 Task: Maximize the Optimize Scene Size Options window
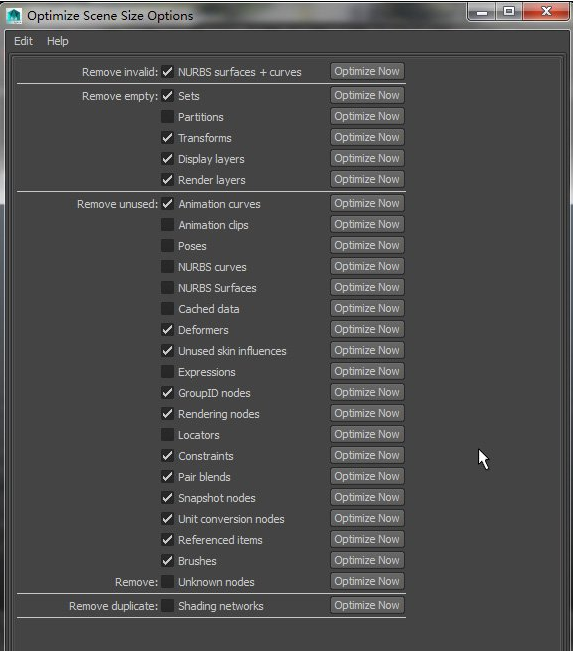509,12
